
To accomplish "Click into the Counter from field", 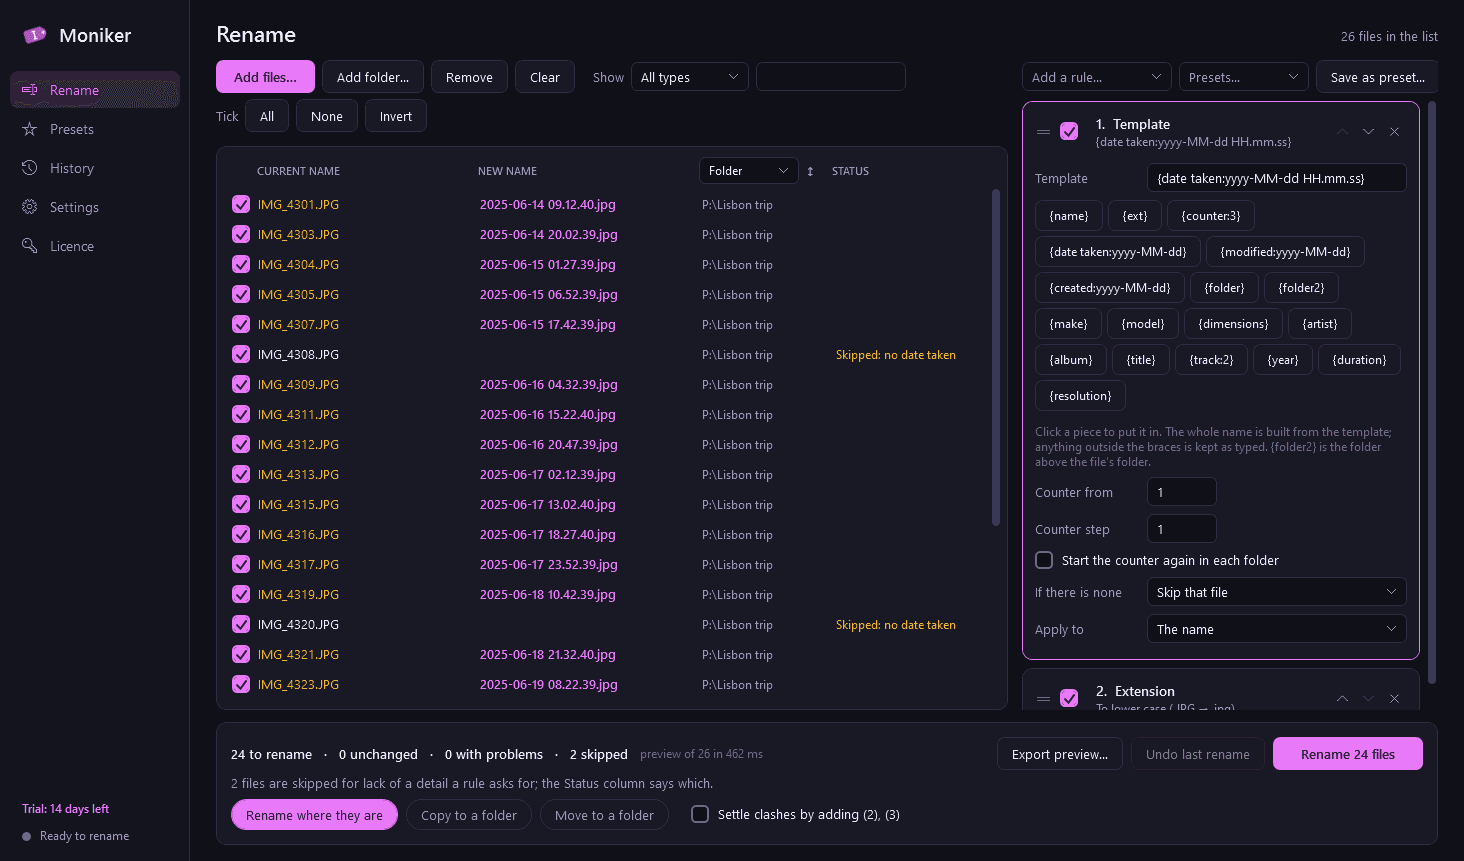I will [1181, 492].
